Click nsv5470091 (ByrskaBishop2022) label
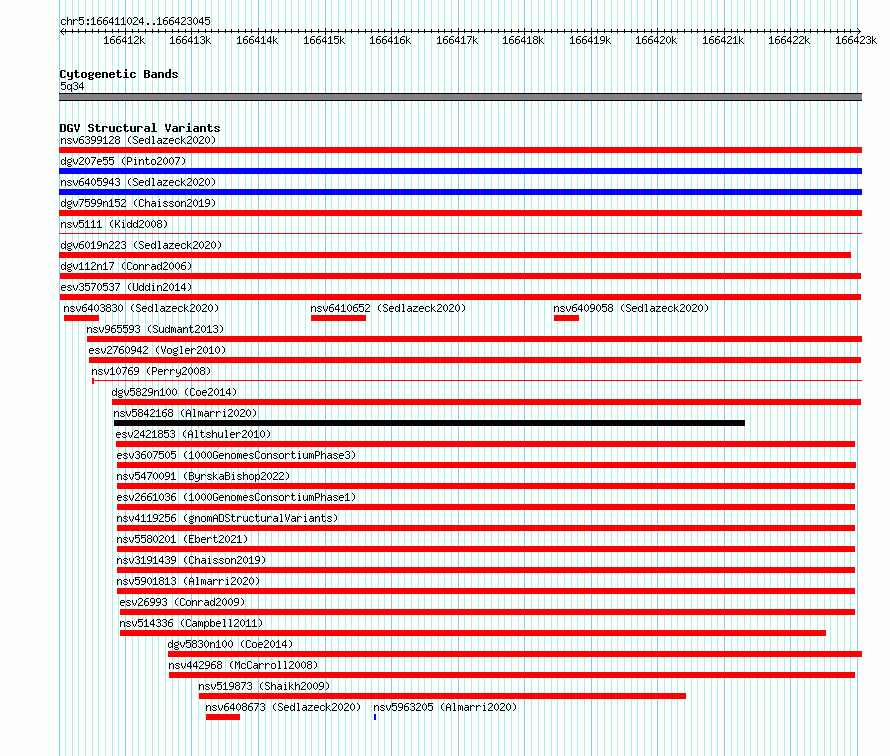This screenshot has width=890, height=756. (x=203, y=476)
